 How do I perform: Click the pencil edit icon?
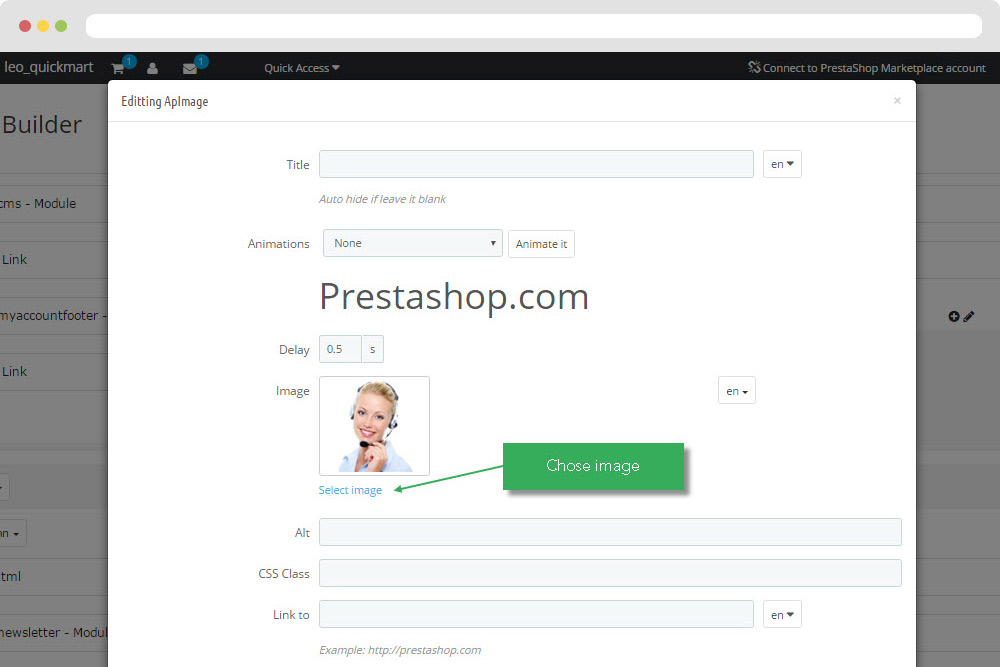[x=969, y=316]
